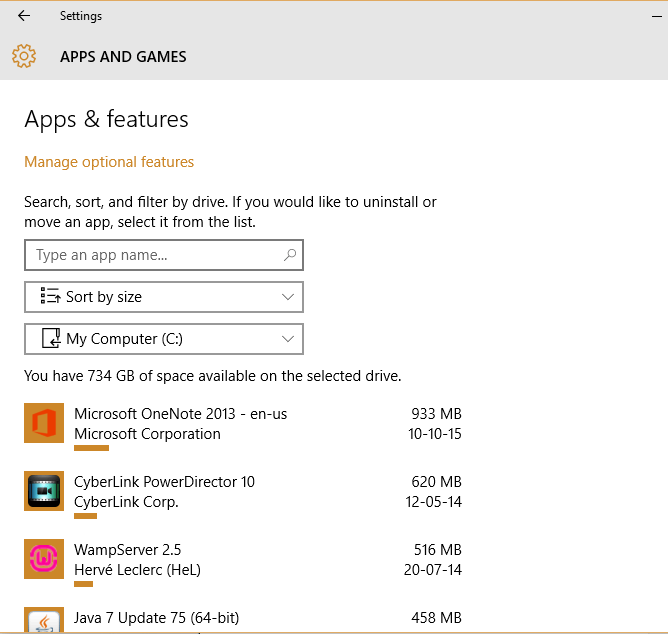
Task: Click the 458 MB size value
Action: (x=436, y=618)
